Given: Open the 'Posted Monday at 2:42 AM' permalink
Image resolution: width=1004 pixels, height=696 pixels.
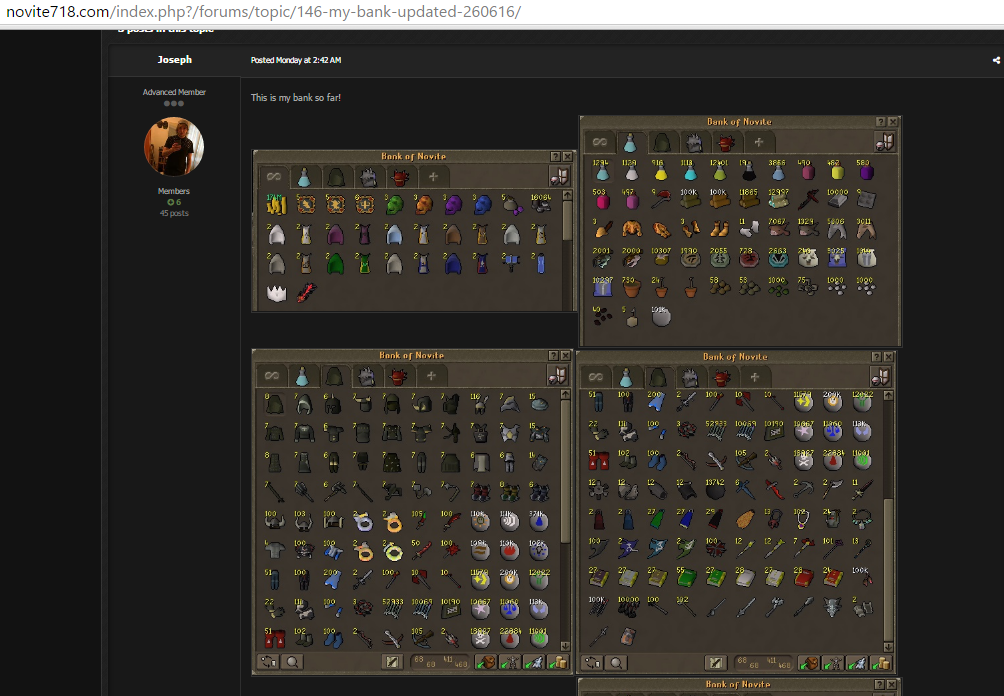Looking at the screenshot, I should click(x=296, y=60).
